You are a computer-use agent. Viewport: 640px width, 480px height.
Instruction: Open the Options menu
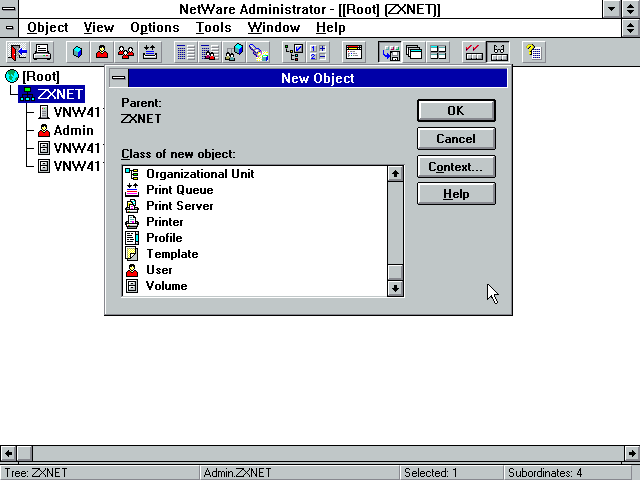[155, 28]
